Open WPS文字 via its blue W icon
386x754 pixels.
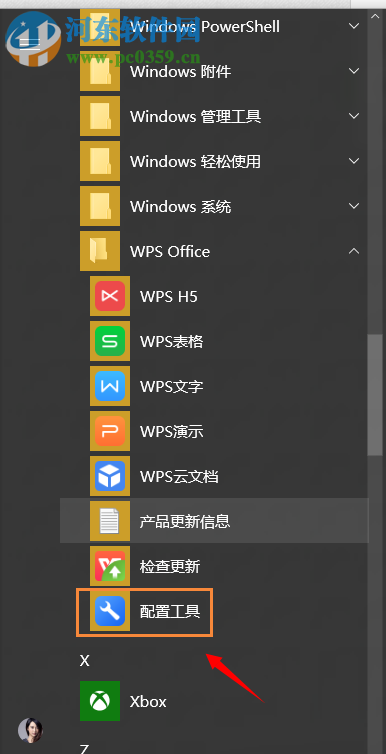(110, 386)
